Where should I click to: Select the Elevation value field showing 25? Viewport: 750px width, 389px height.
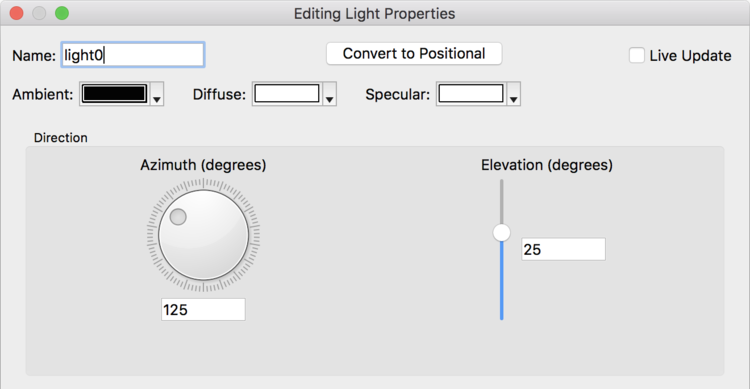[x=563, y=249]
